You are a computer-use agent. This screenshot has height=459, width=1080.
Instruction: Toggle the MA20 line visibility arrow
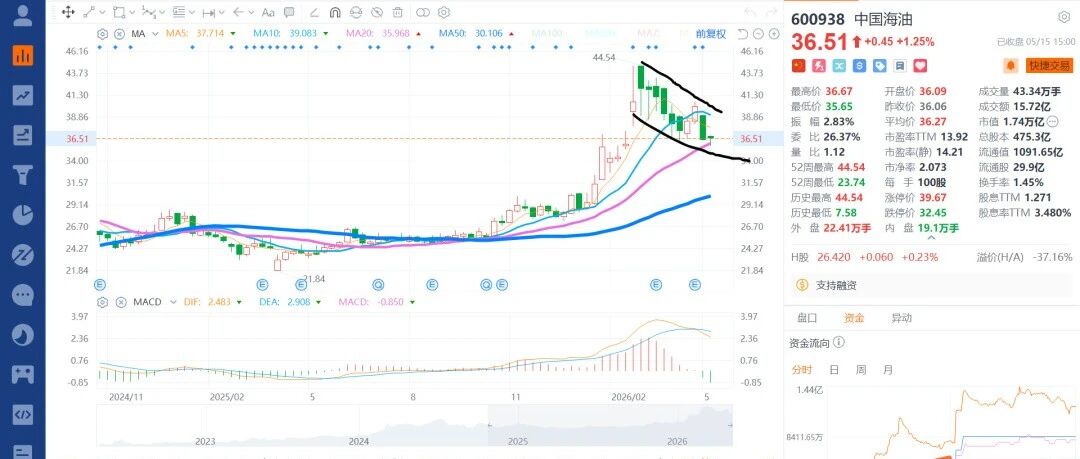click(x=418, y=34)
